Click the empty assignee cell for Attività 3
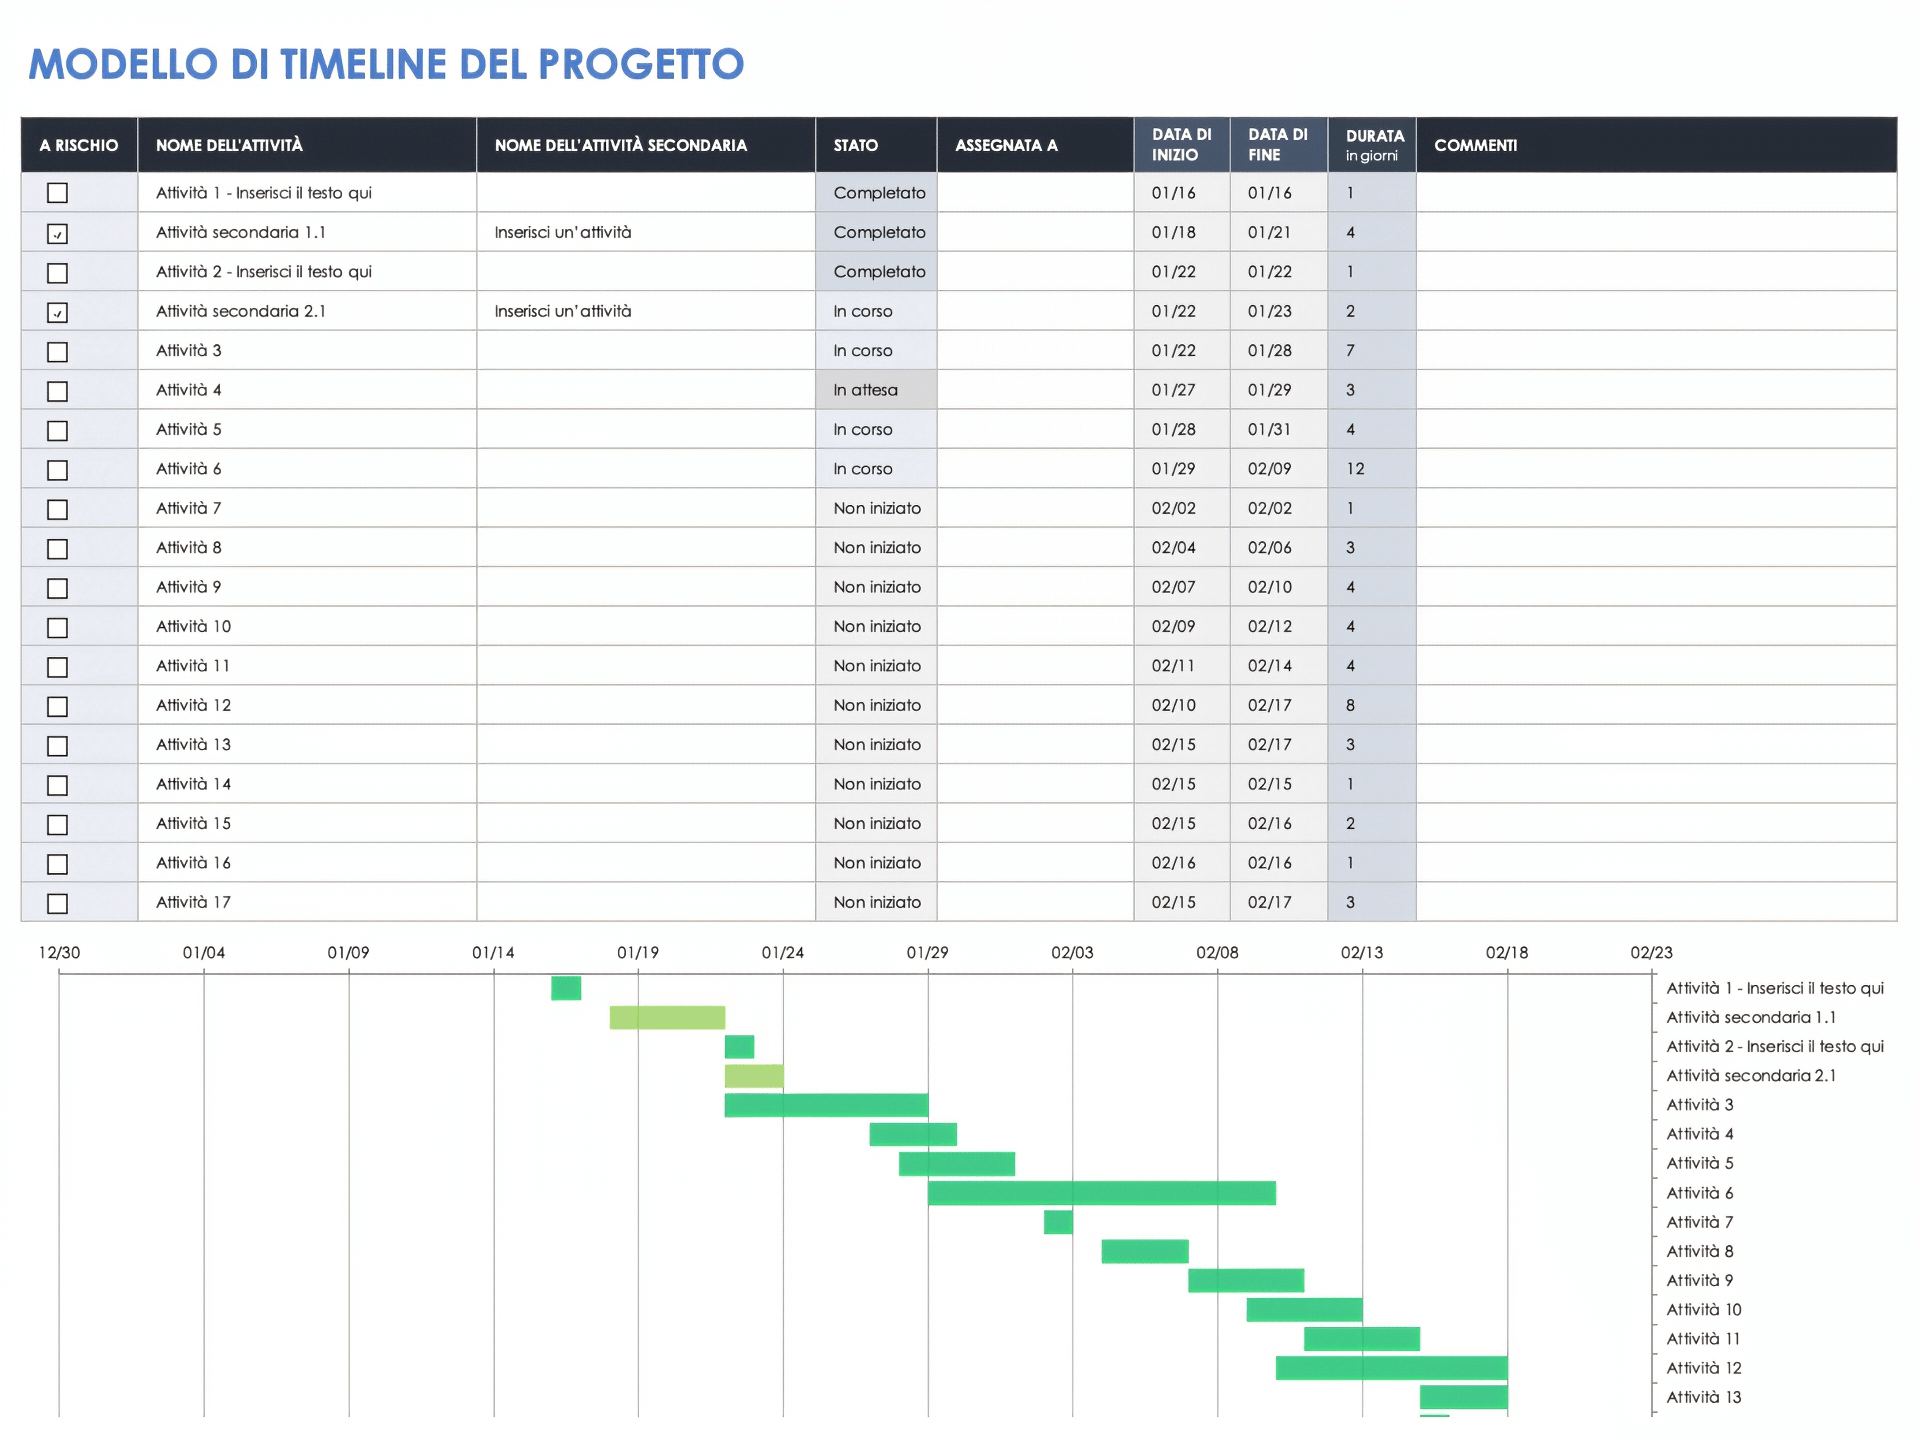This screenshot has width=1920, height=1440. point(1035,351)
